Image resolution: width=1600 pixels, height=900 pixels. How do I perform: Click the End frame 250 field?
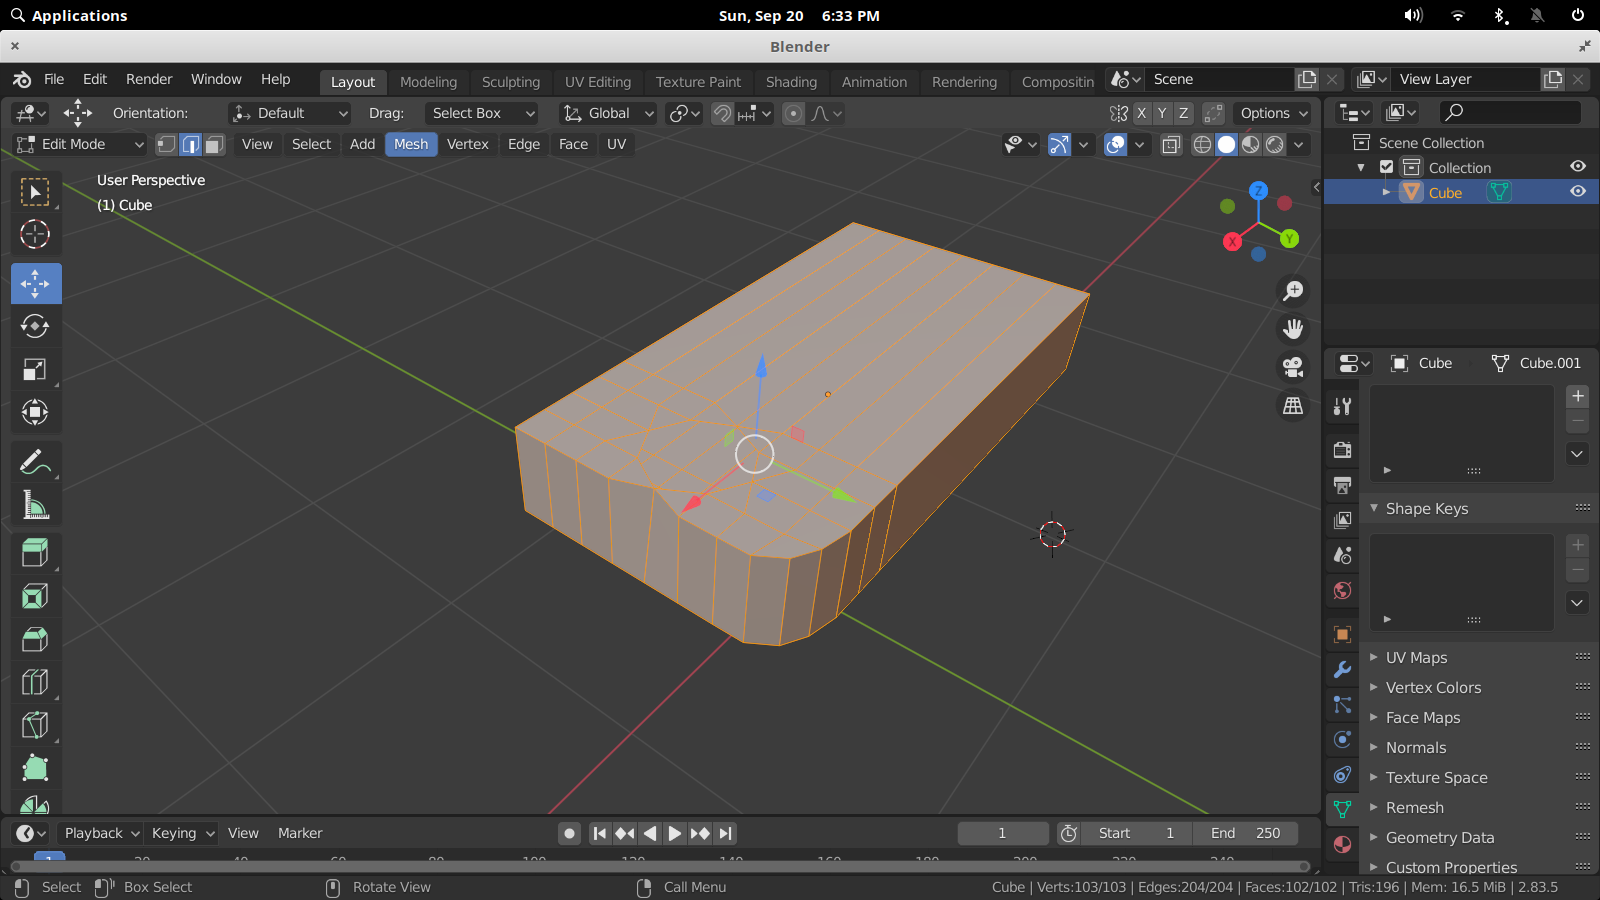1245,833
